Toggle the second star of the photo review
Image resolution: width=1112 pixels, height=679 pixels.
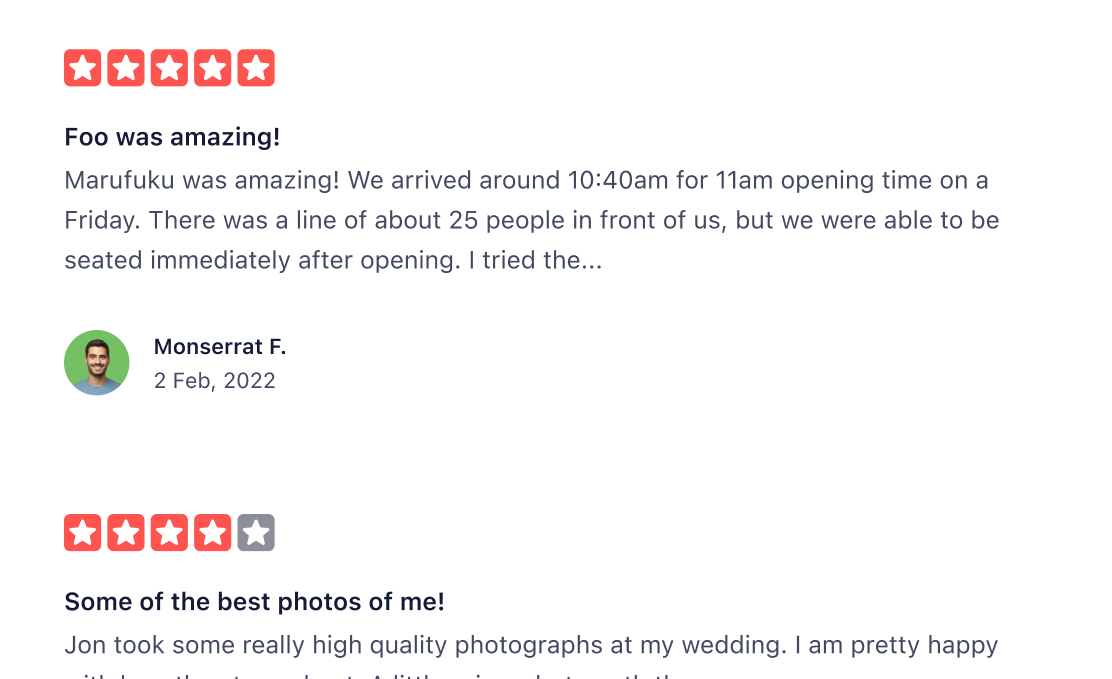click(126, 532)
